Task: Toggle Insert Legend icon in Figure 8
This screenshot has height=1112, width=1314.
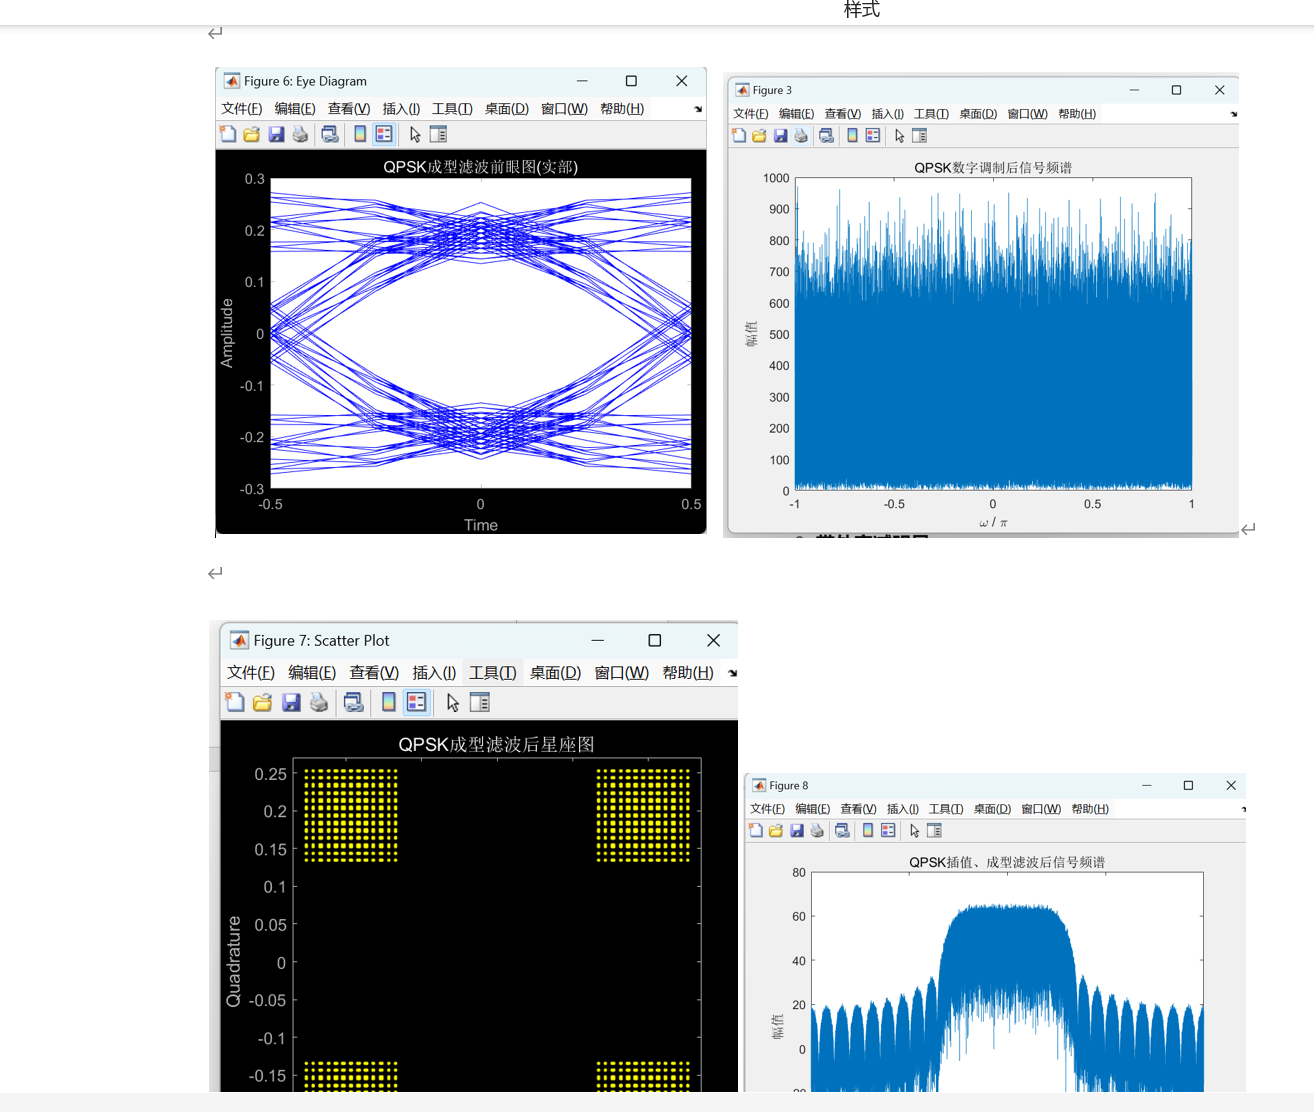Action: pyautogui.click(x=888, y=831)
